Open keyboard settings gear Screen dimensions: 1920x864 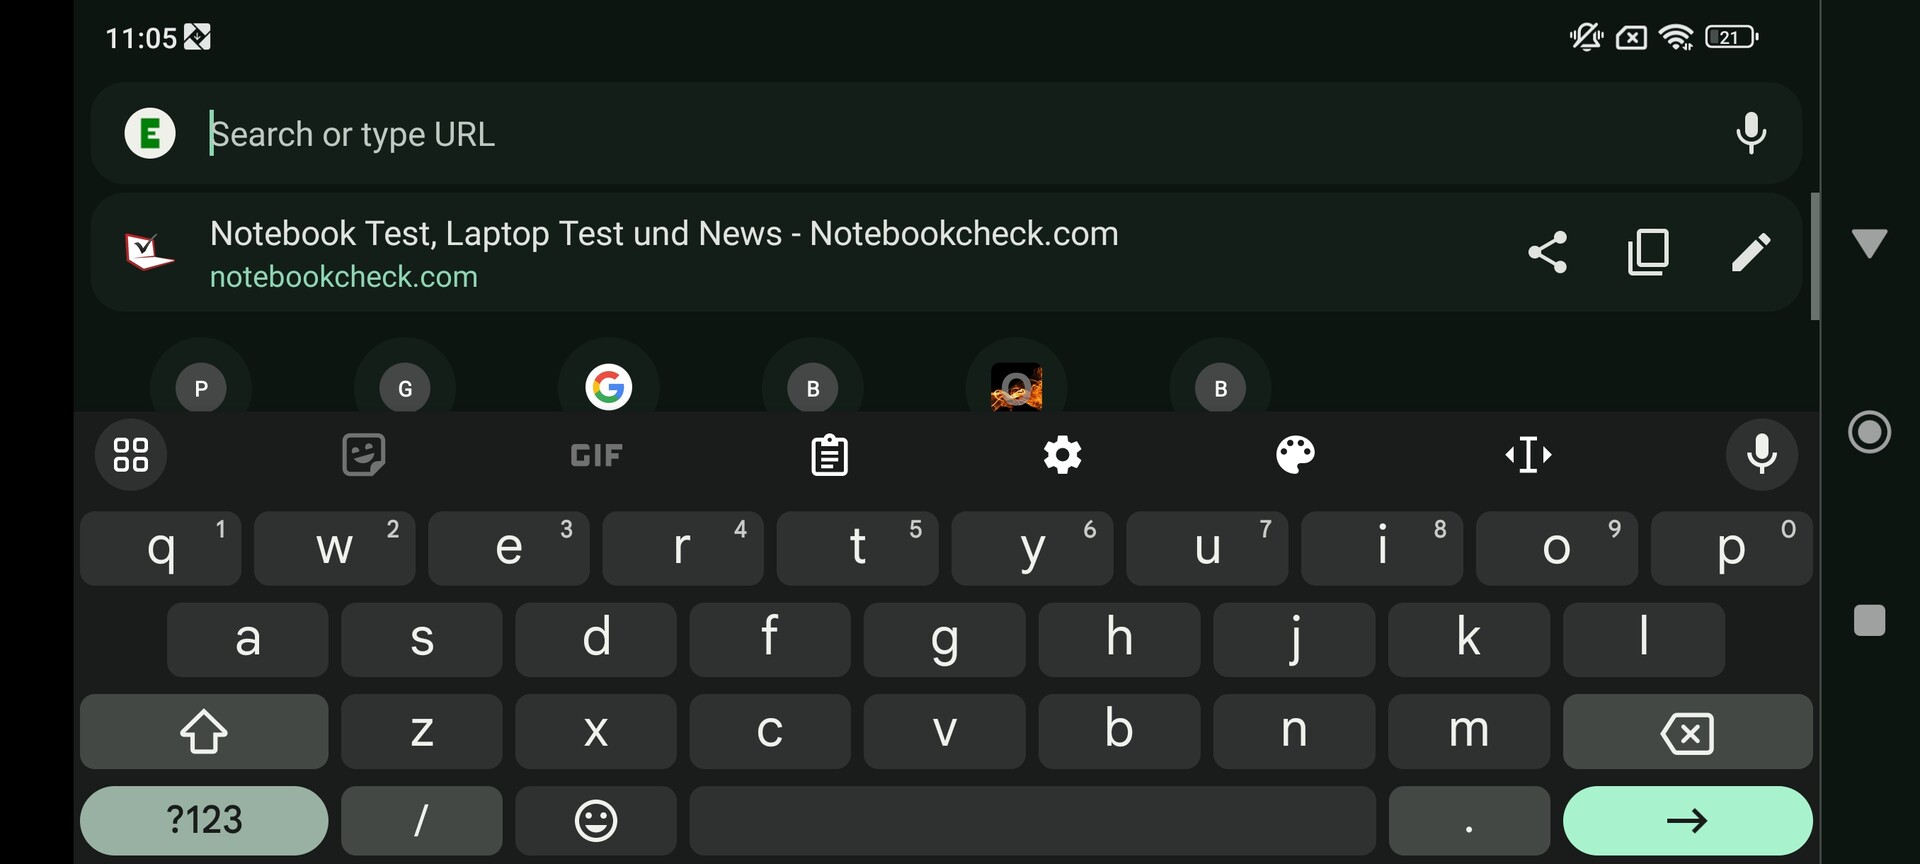(1062, 455)
